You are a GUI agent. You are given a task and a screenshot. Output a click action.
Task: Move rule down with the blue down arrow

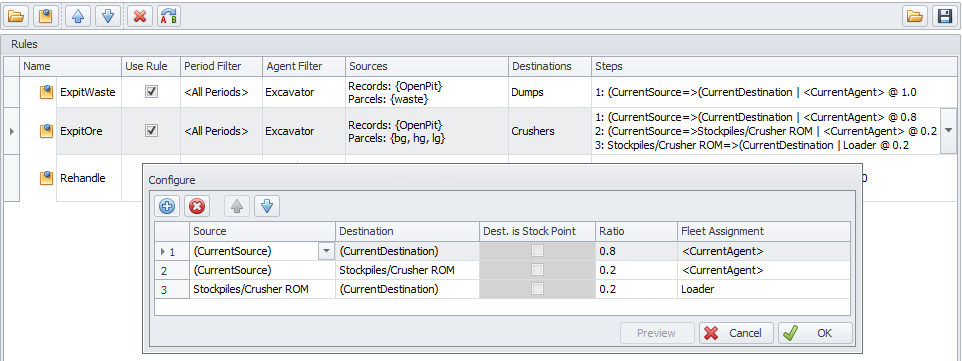108,16
